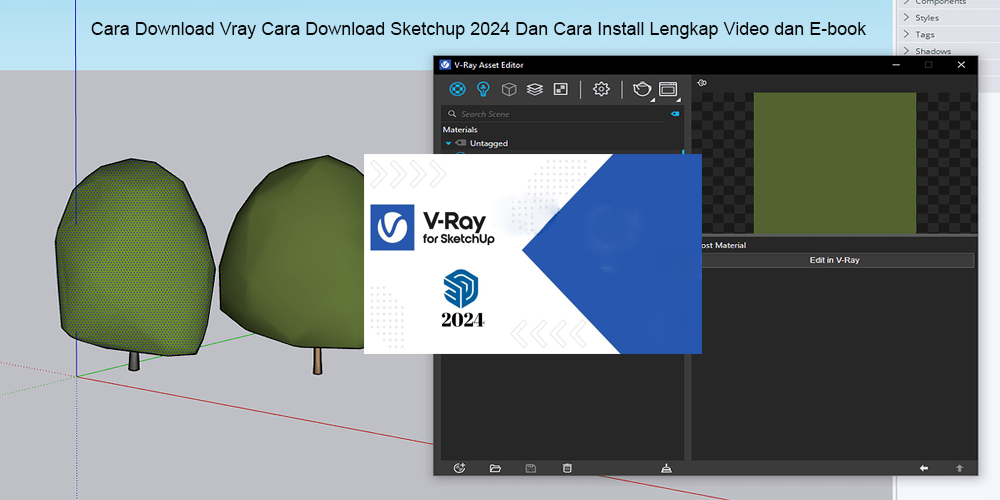Go up with the up arrow icon
Screen dimensions: 1000x500
coord(959,468)
